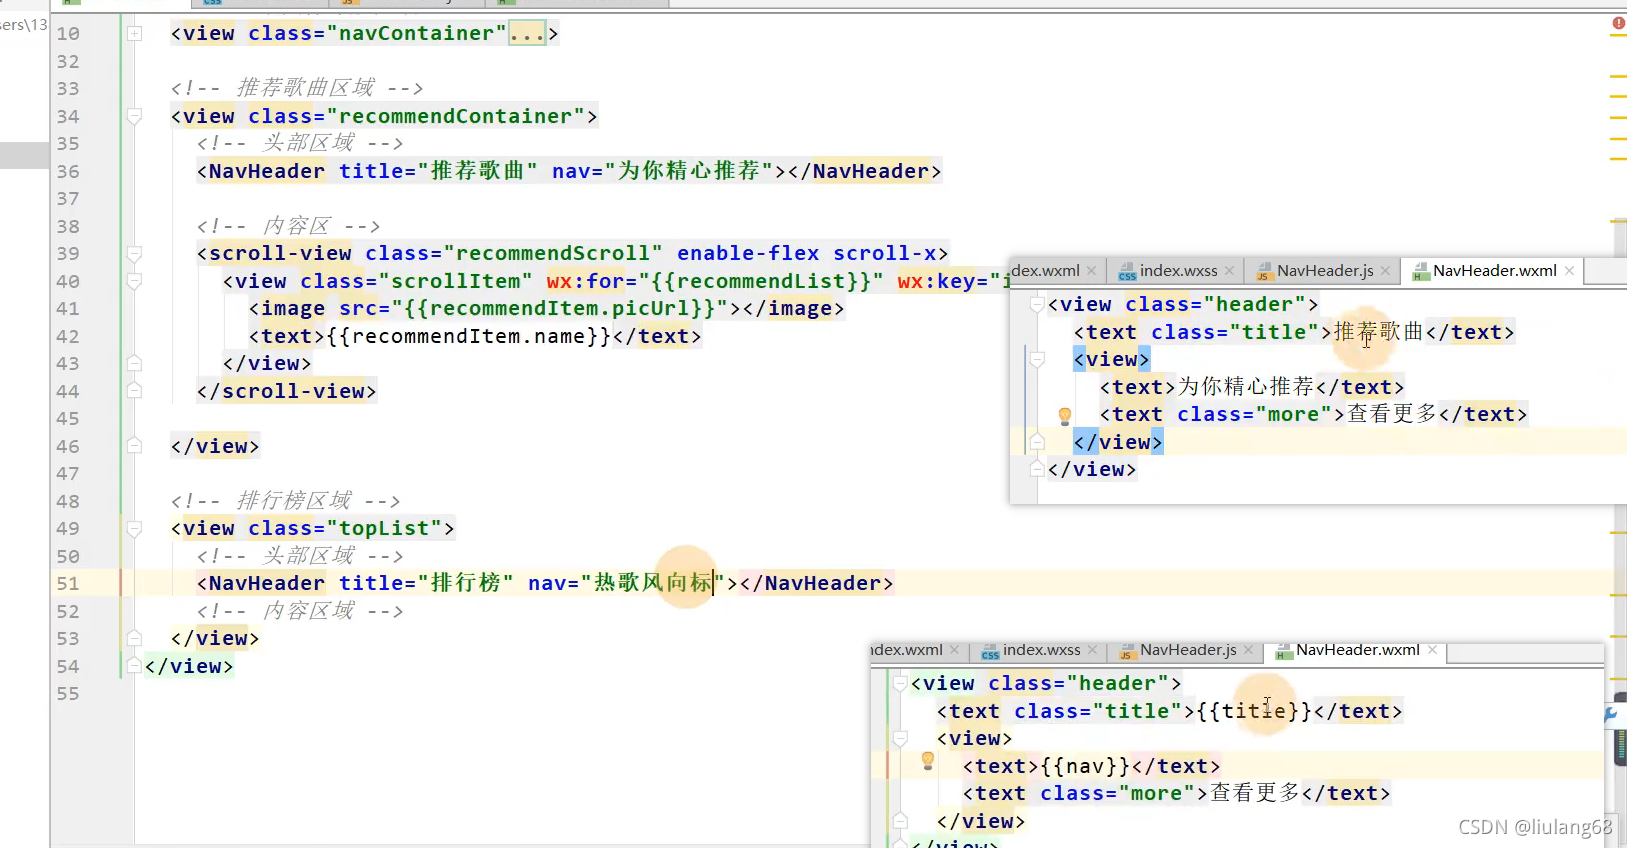
Task: Close the NavHeader.js tab in the 推荐歌曲 panel
Action: pos(1385,271)
